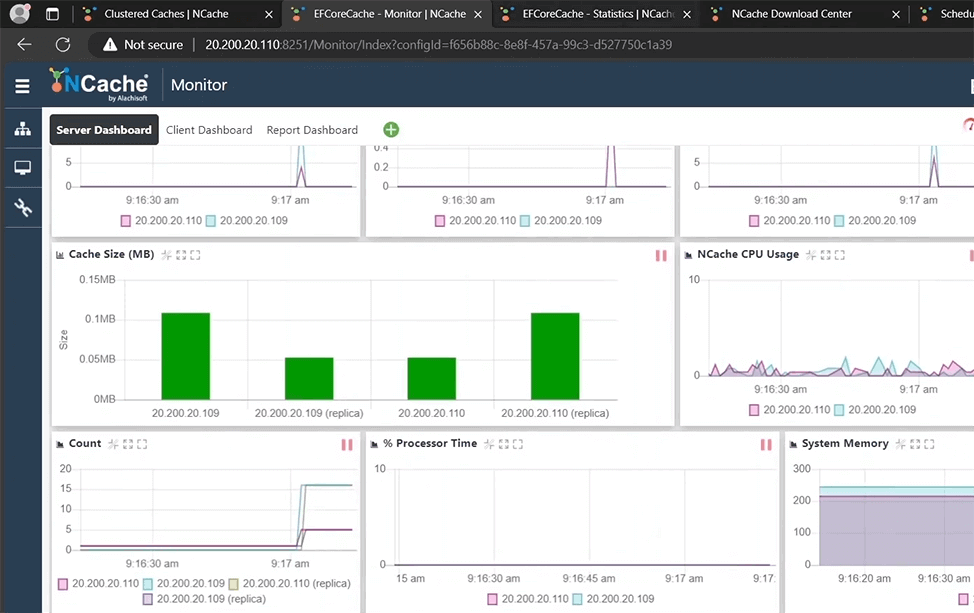Switch to EFCoreCache - Statistics browser tab

click(x=598, y=14)
